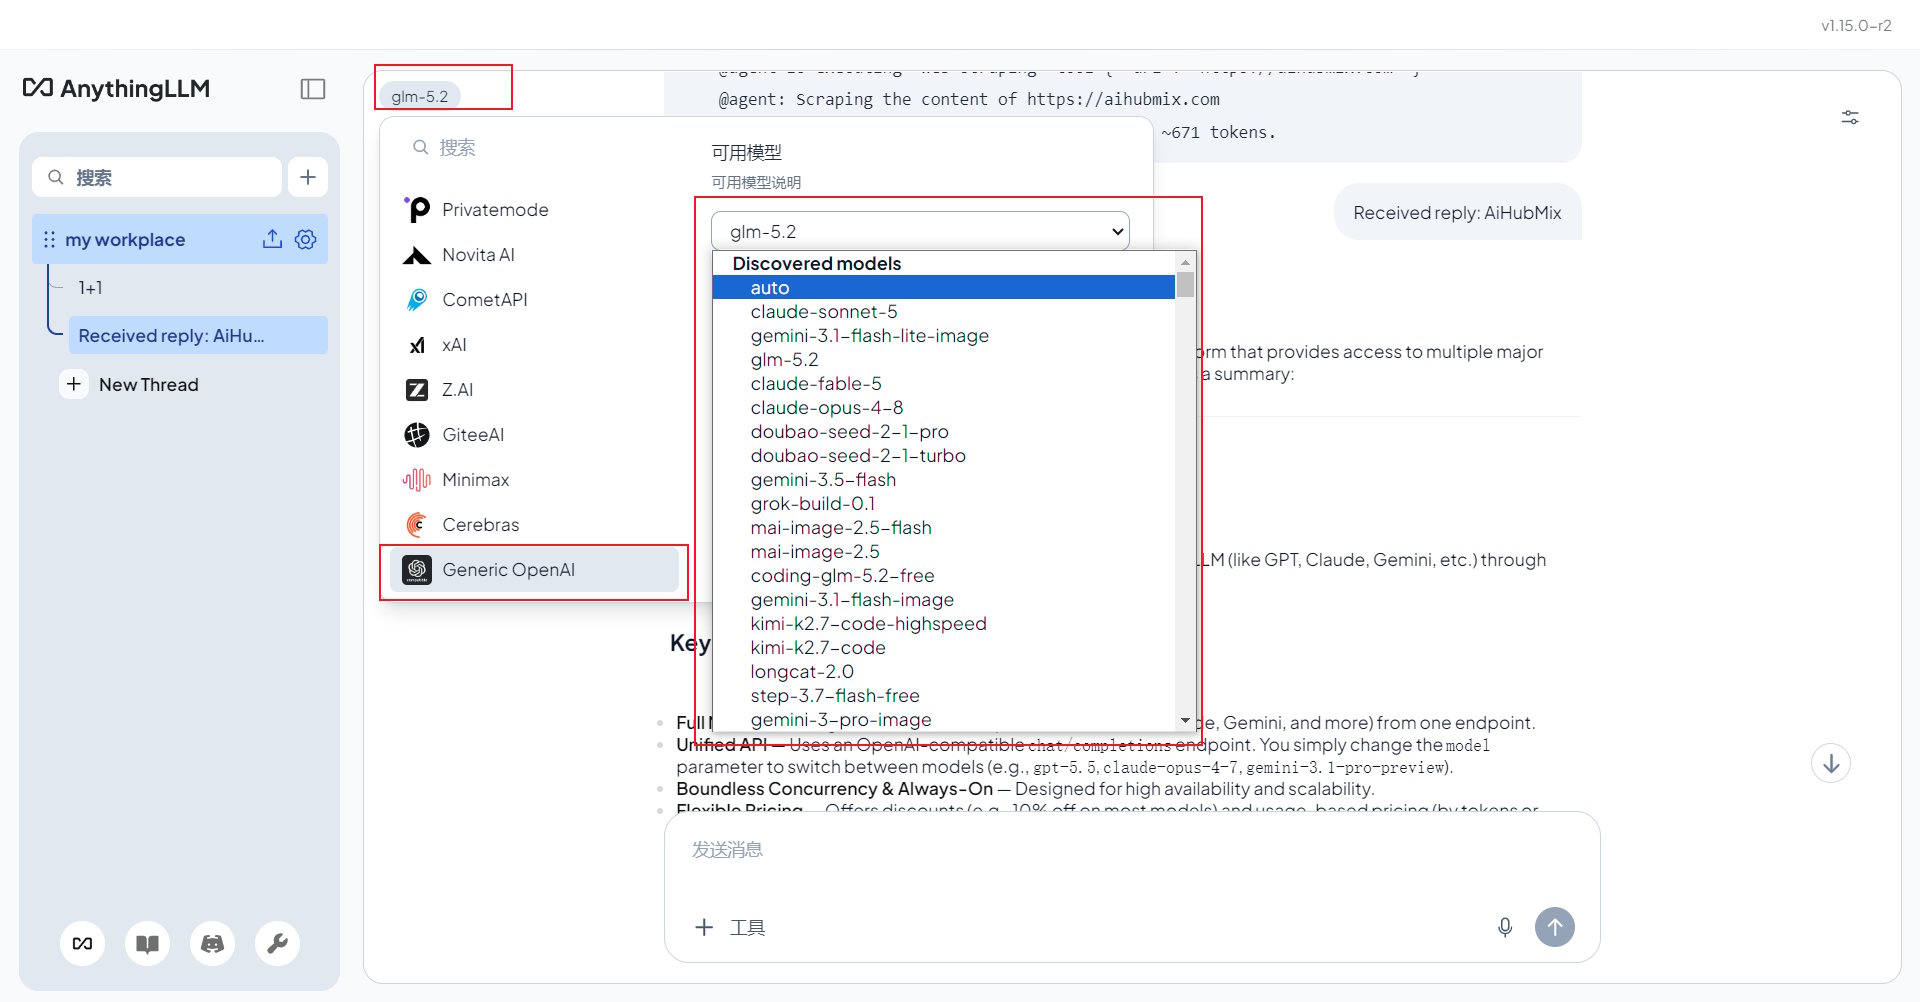The image size is (1920, 1002).
Task: Click the model list scrollbar thumb
Action: (1185, 284)
